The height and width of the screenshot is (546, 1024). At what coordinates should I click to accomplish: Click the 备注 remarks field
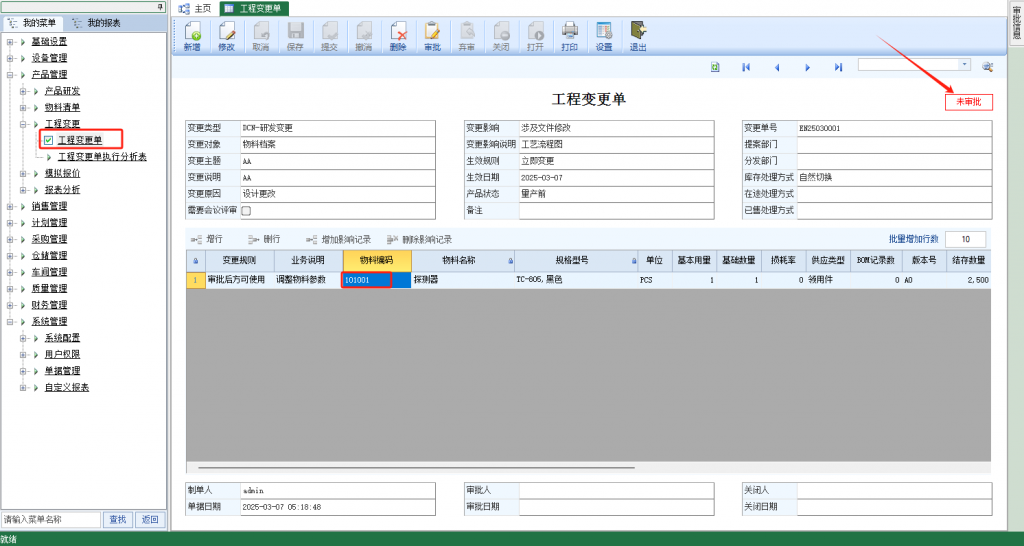point(616,210)
